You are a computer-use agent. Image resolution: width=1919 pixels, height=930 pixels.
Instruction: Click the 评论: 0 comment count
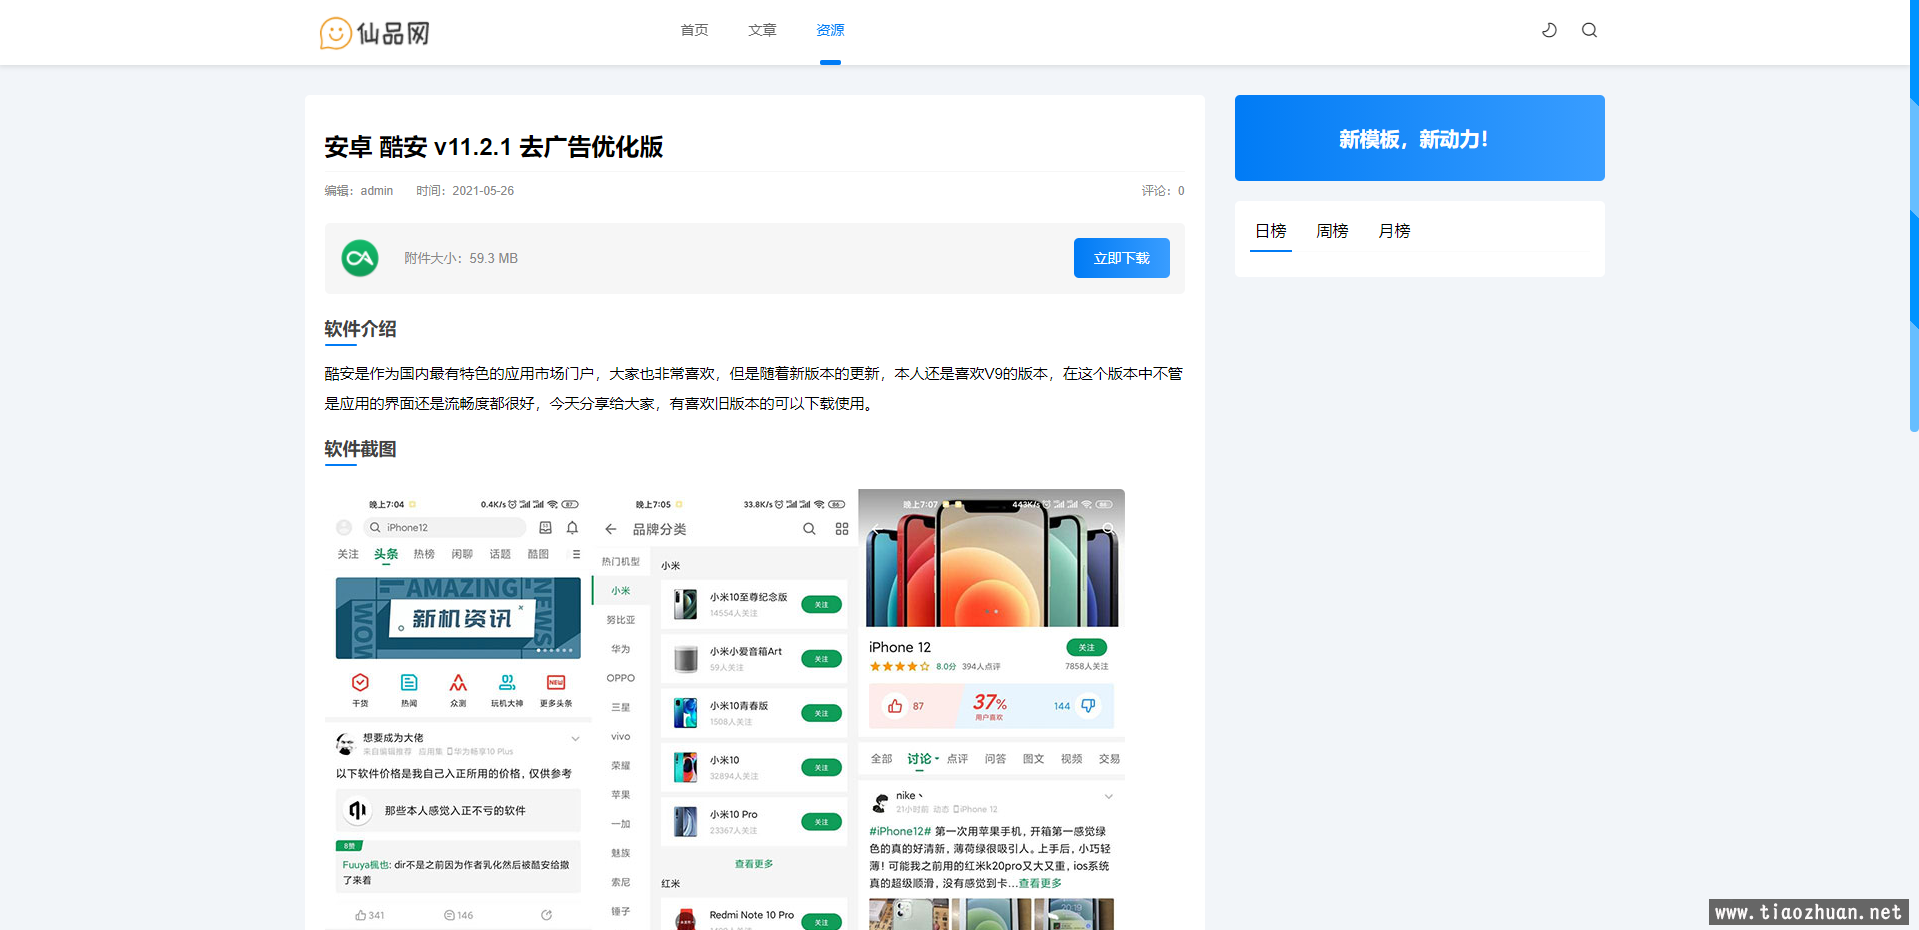pos(1163,191)
